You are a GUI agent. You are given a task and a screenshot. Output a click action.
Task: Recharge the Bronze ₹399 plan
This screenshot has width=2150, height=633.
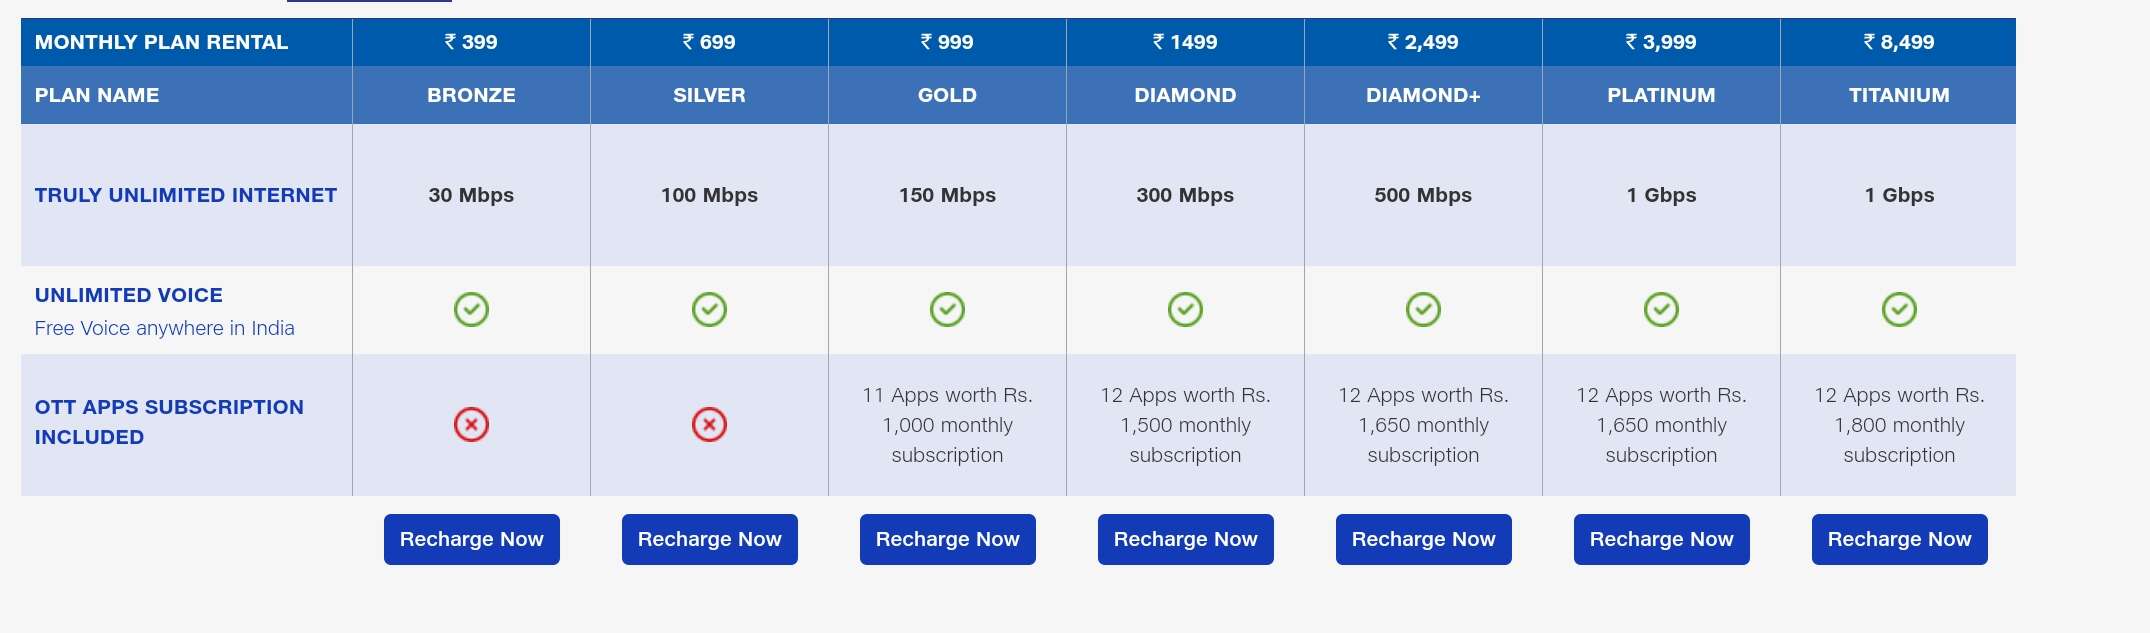471,539
